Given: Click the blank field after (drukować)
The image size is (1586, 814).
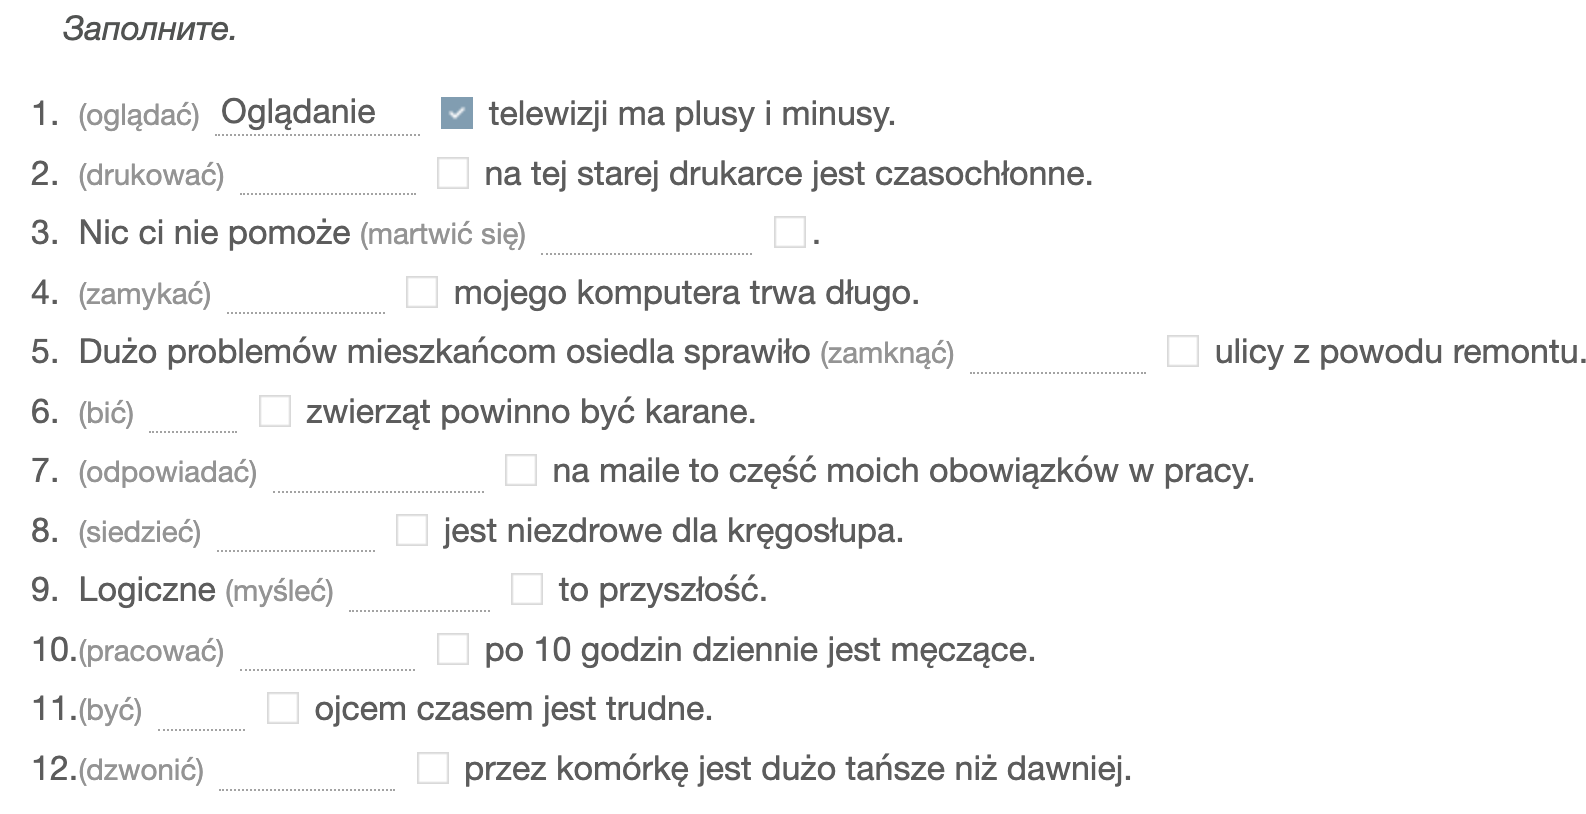Looking at the screenshot, I should tap(328, 174).
